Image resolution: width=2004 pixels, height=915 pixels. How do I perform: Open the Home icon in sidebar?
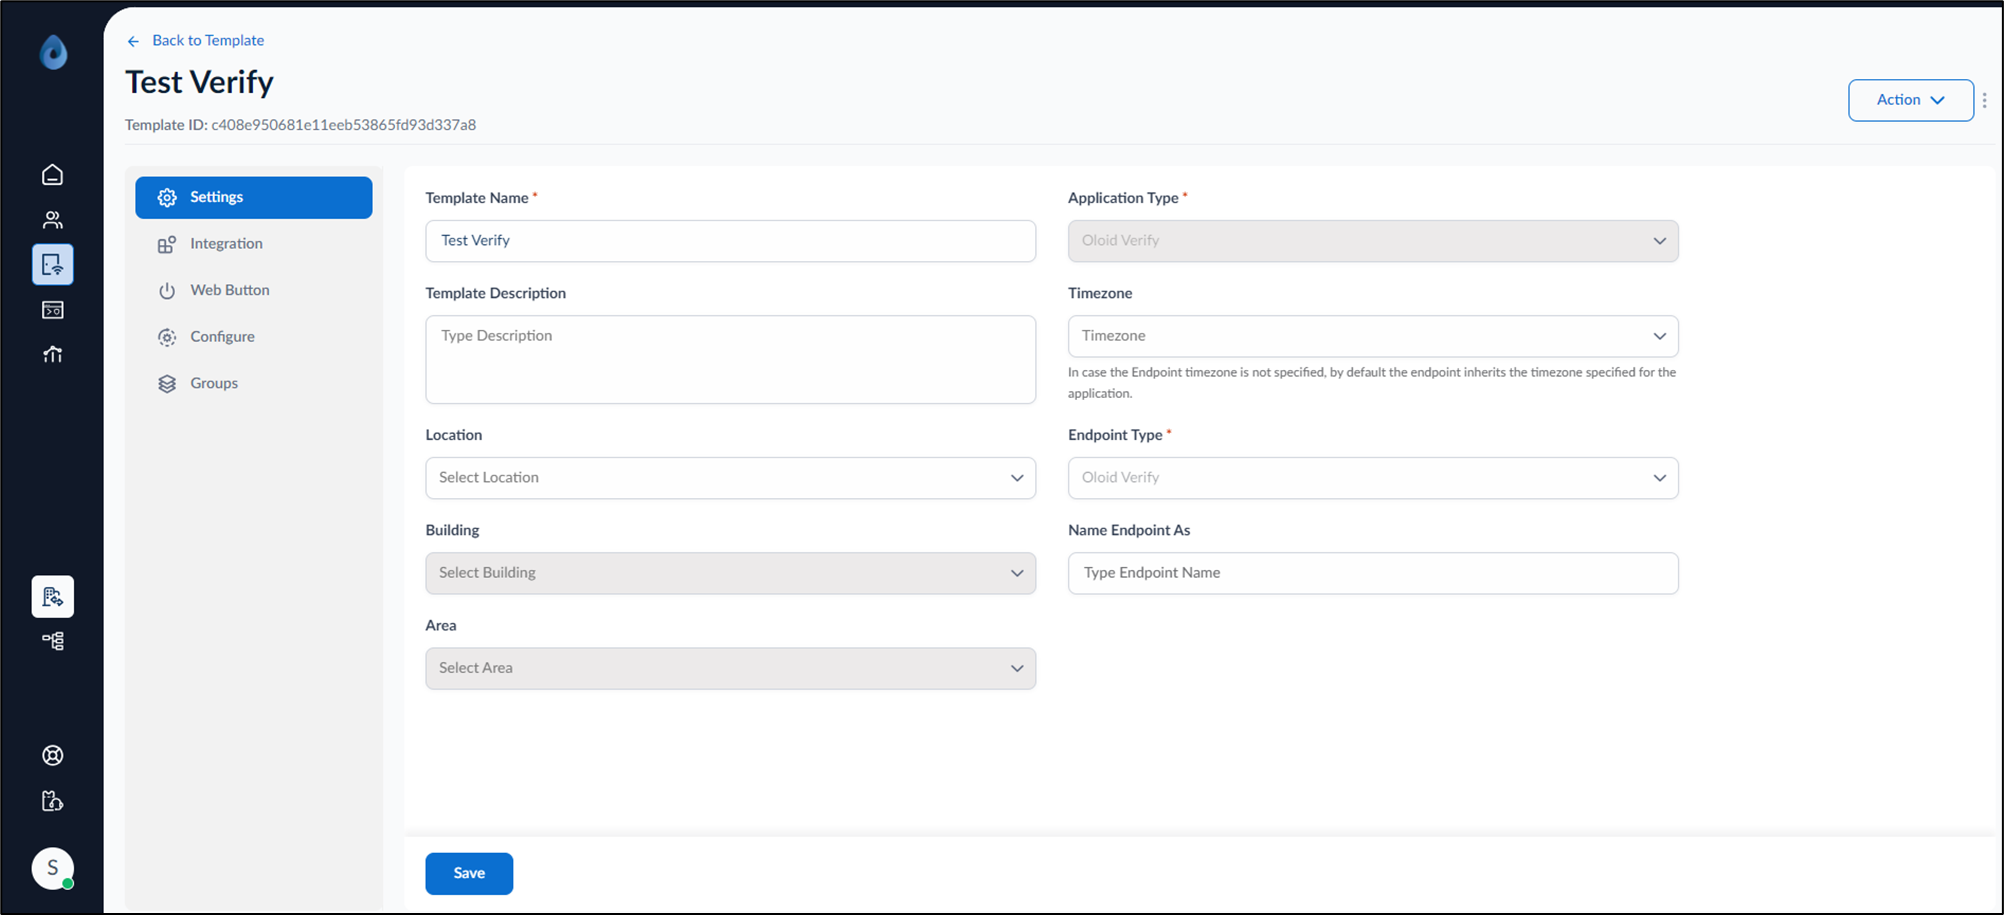(x=53, y=175)
